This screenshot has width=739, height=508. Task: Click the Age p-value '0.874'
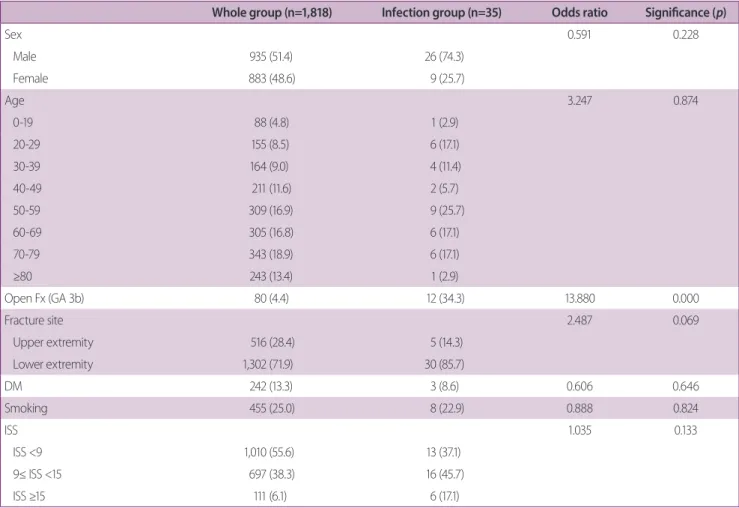pos(686,100)
